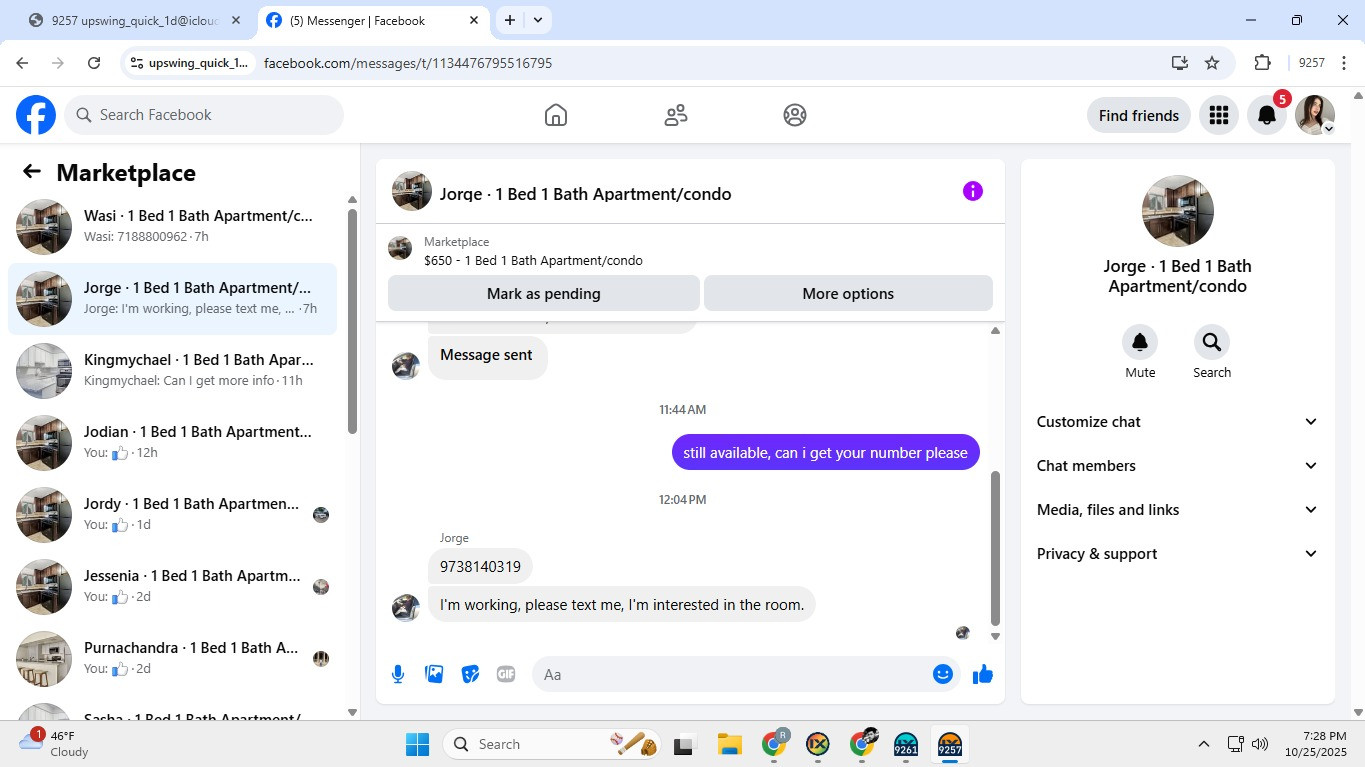Open the Wasi apartment conversation
This screenshot has height=767, width=1365.
tap(172, 227)
